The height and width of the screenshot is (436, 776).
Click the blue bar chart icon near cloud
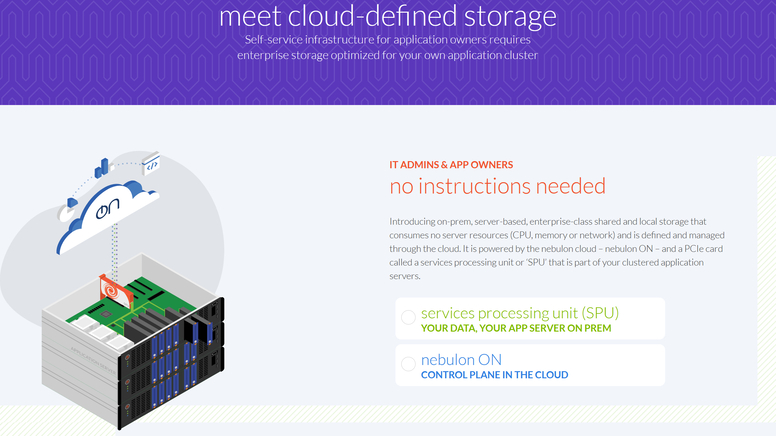(103, 169)
